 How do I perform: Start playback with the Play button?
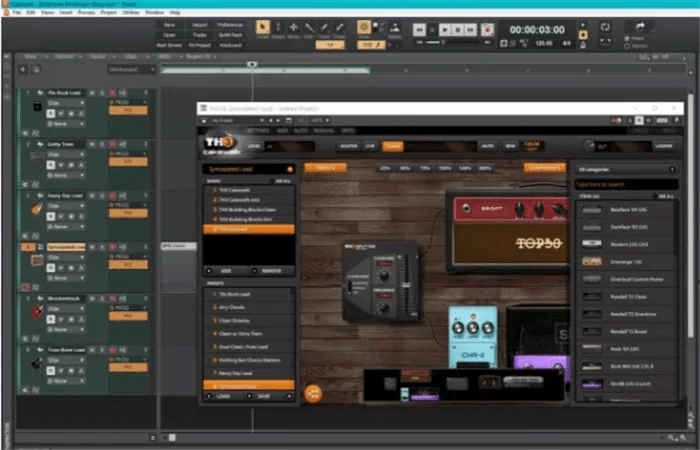445,29
